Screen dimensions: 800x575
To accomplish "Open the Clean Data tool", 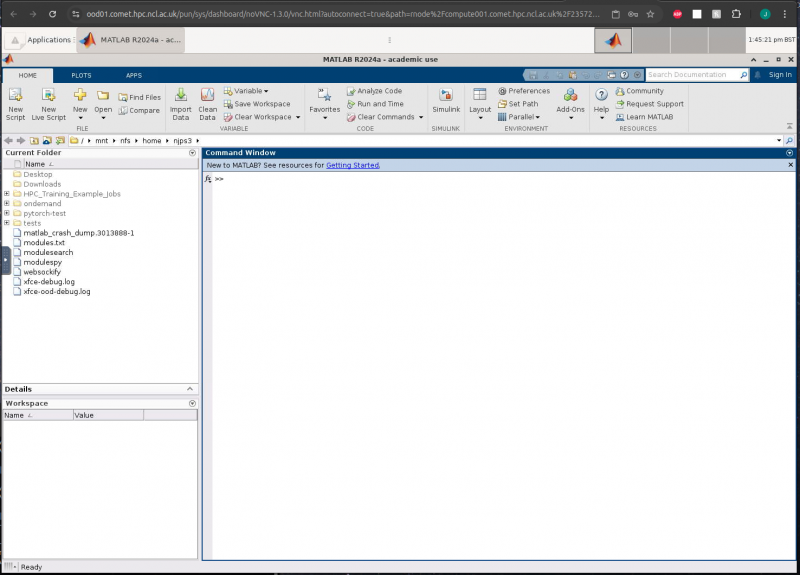I will 208,101.
